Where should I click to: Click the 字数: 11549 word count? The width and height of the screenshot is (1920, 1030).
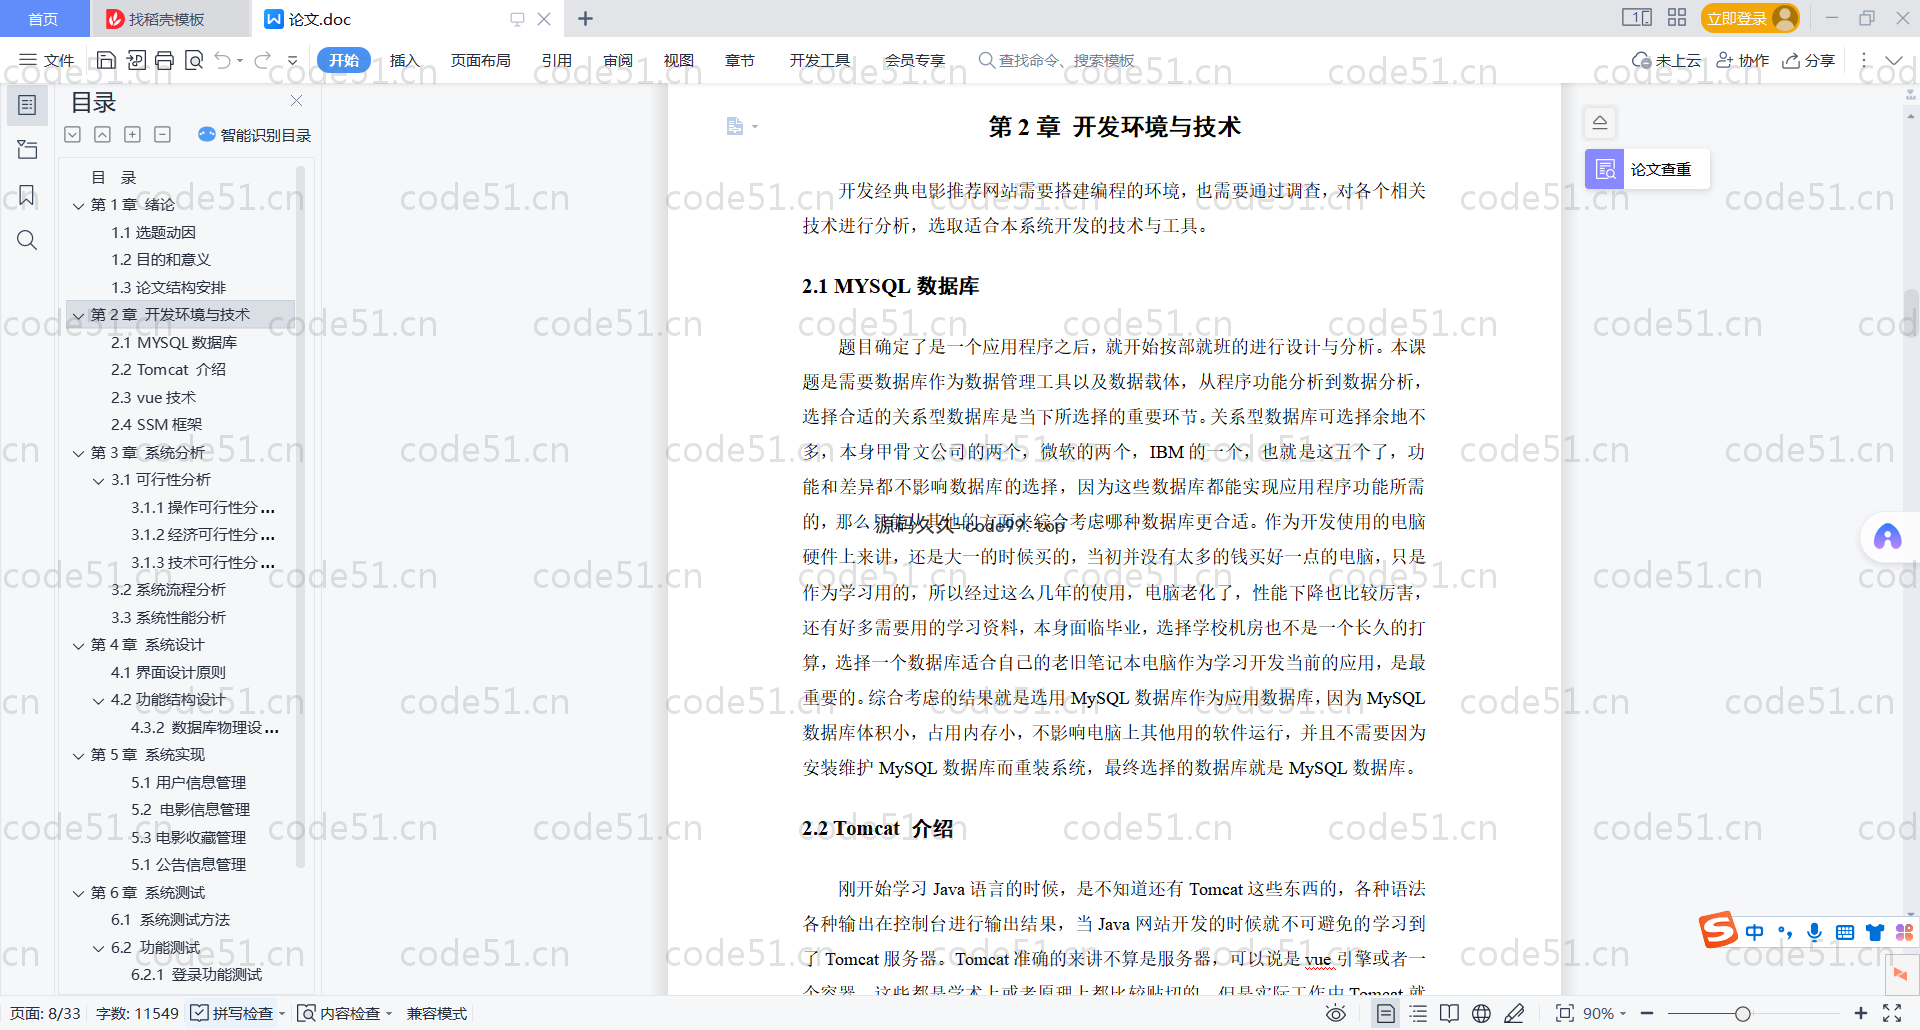pos(137,1013)
